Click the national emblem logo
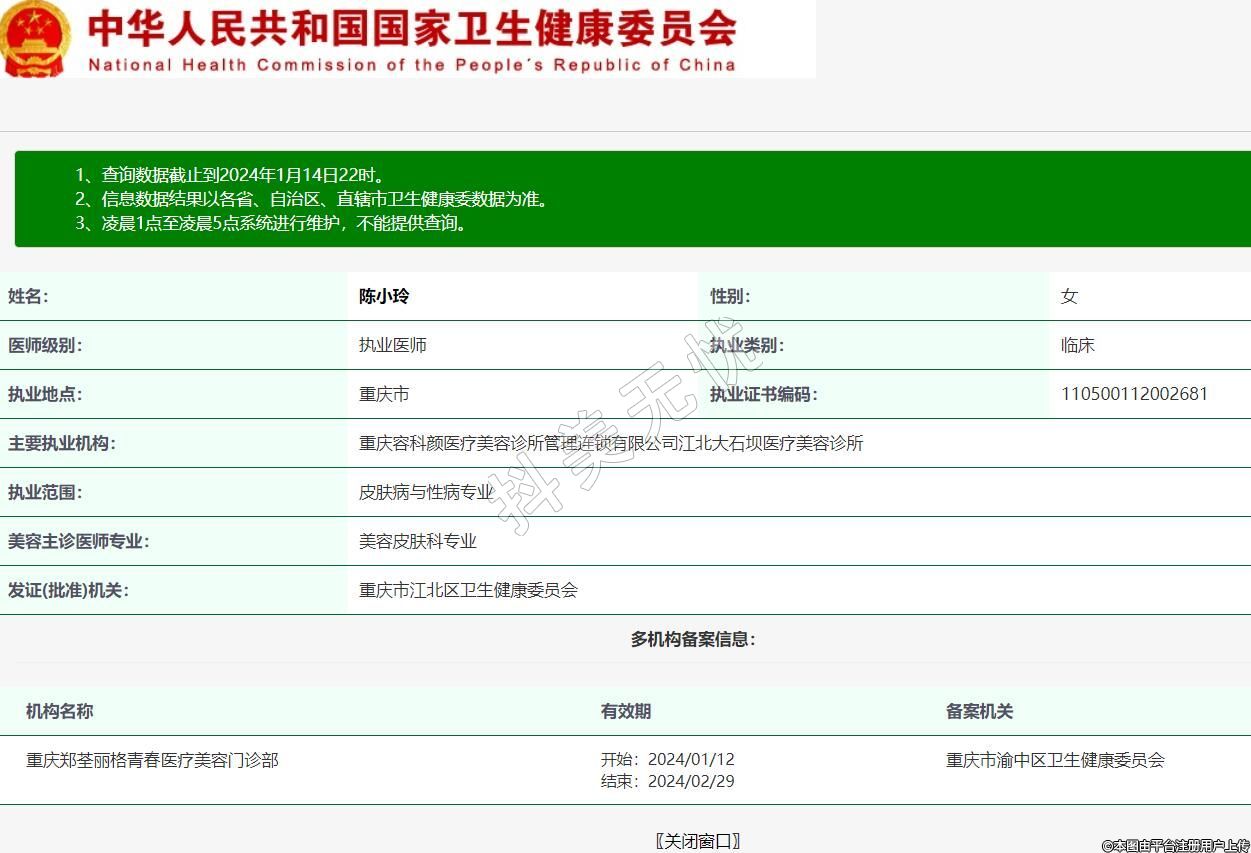 [35, 38]
